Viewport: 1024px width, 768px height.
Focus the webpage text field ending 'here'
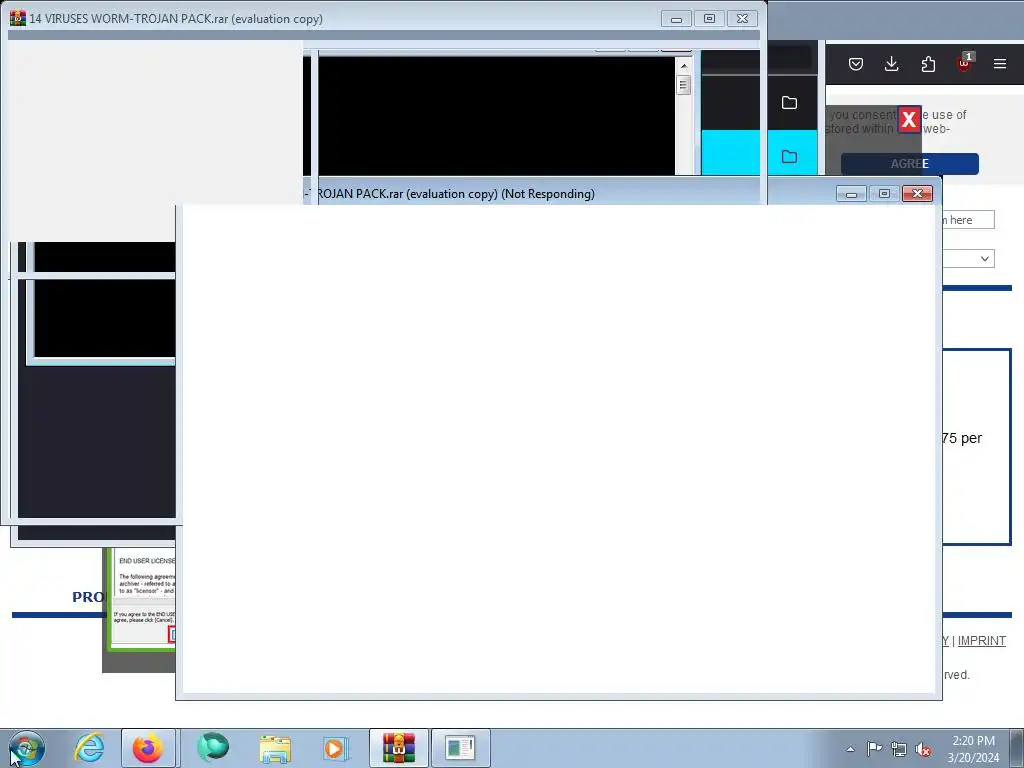tap(968, 220)
